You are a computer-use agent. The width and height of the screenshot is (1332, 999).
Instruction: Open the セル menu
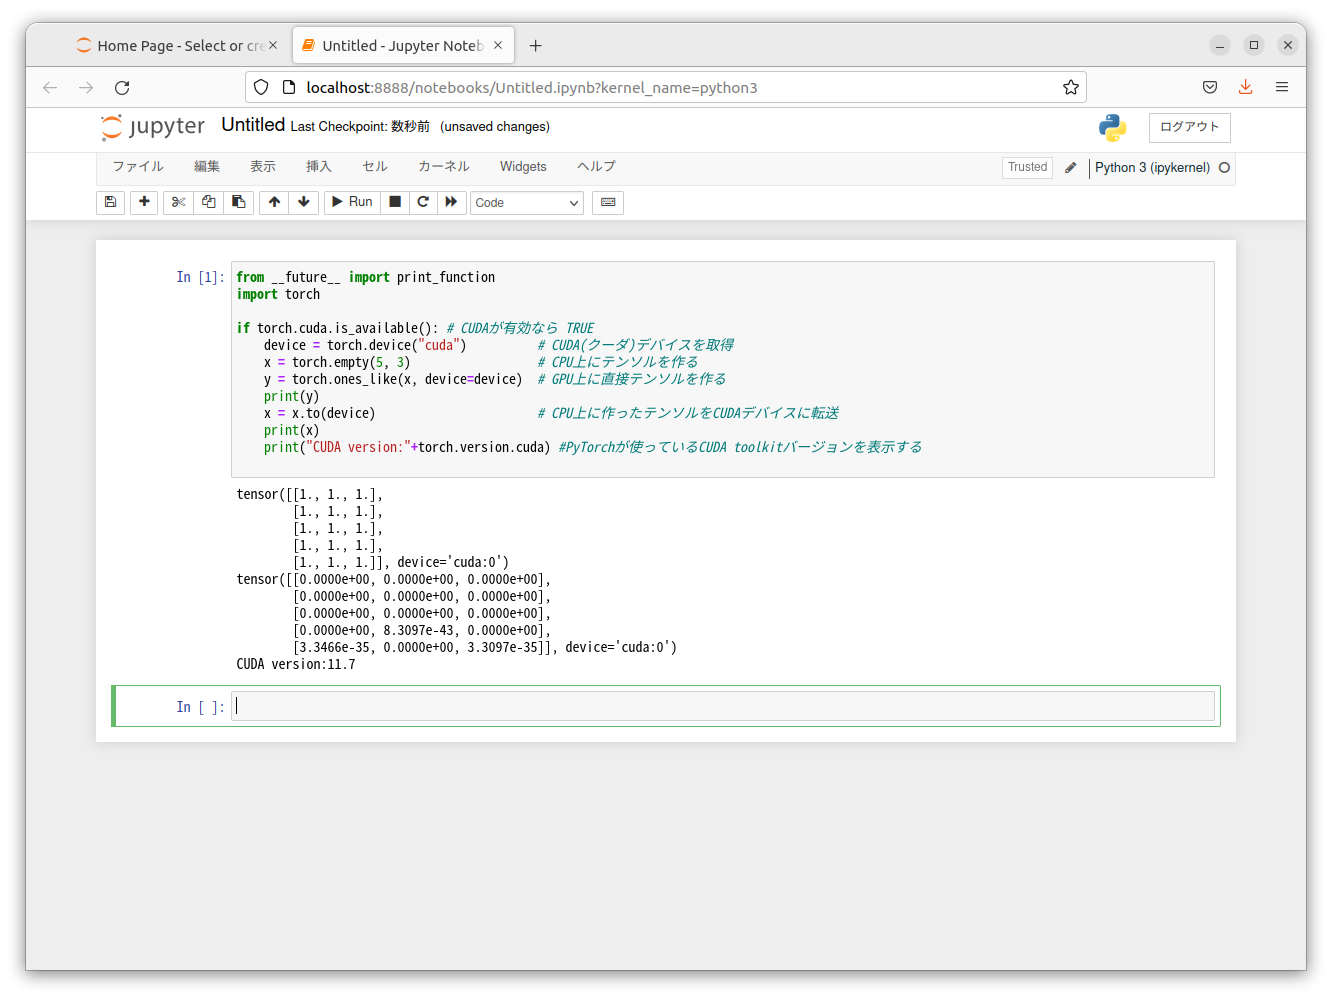click(375, 167)
